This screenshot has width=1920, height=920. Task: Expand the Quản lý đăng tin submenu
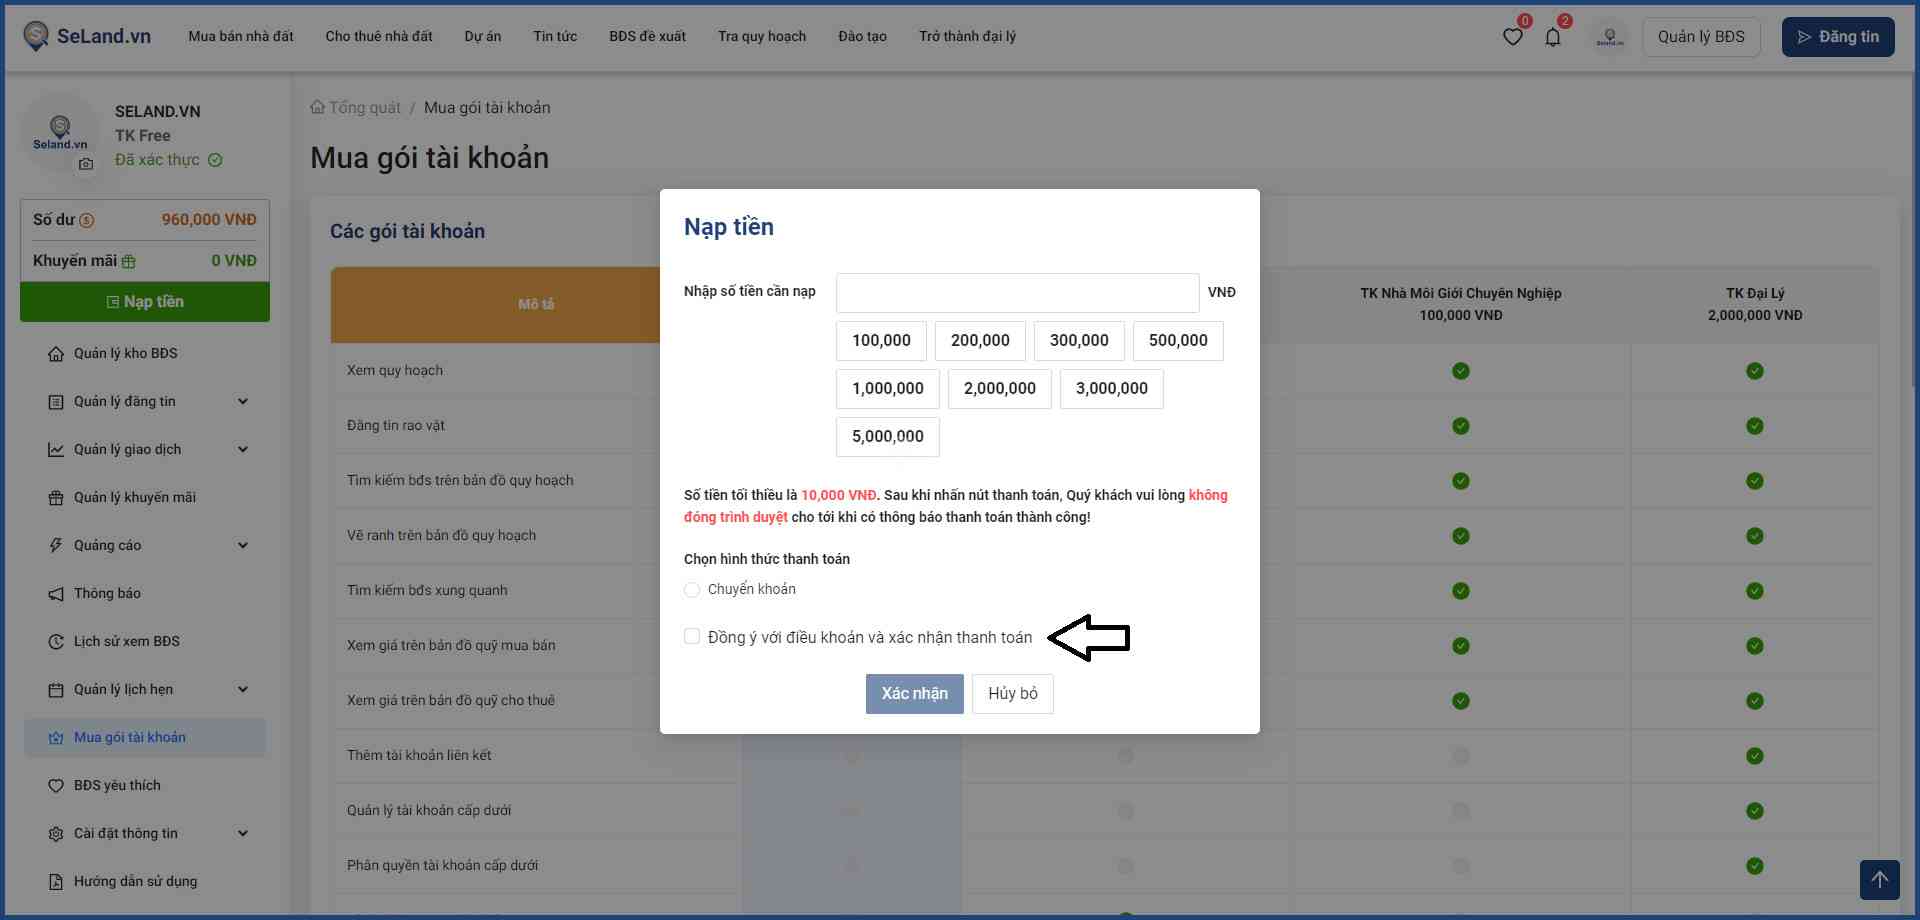click(242, 401)
